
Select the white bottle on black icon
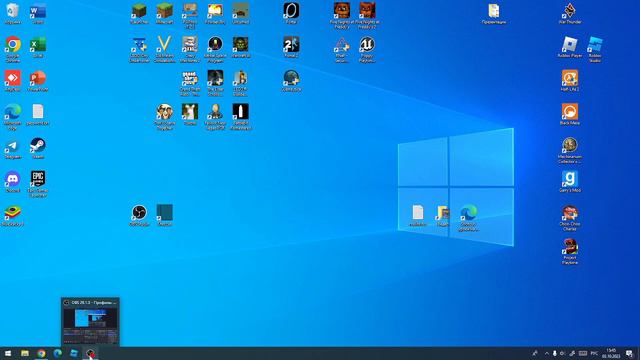click(240, 116)
